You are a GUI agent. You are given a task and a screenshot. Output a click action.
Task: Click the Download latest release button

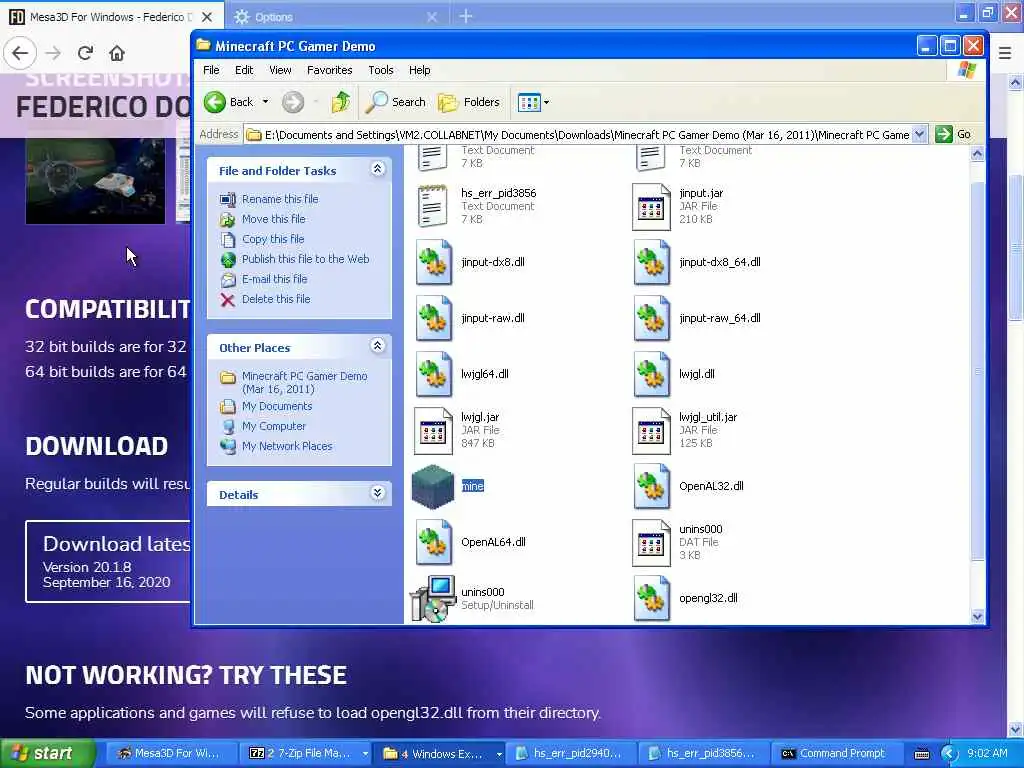(x=108, y=562)
